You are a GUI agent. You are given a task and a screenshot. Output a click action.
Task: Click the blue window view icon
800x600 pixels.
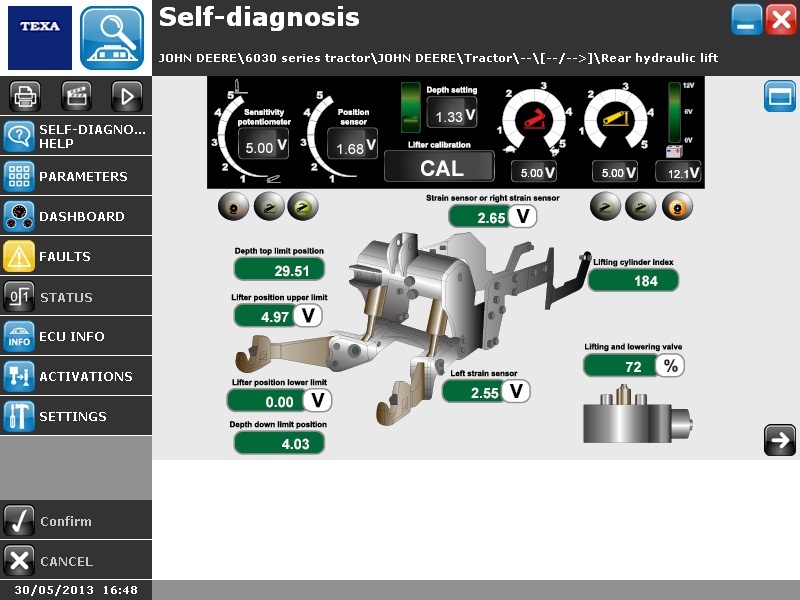click(779, 97)
